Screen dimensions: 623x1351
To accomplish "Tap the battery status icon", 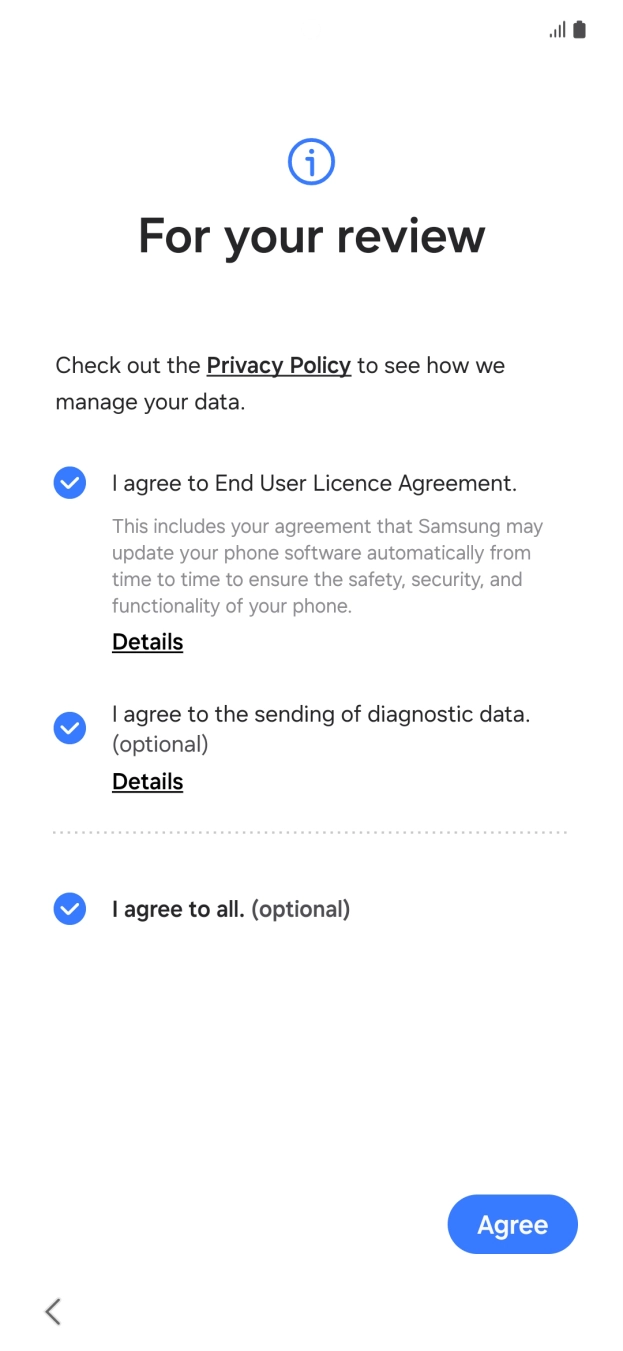I will click(x=580, y=30).
